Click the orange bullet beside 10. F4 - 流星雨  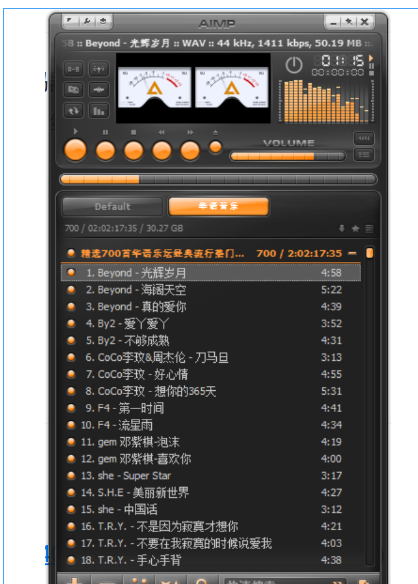71,425
